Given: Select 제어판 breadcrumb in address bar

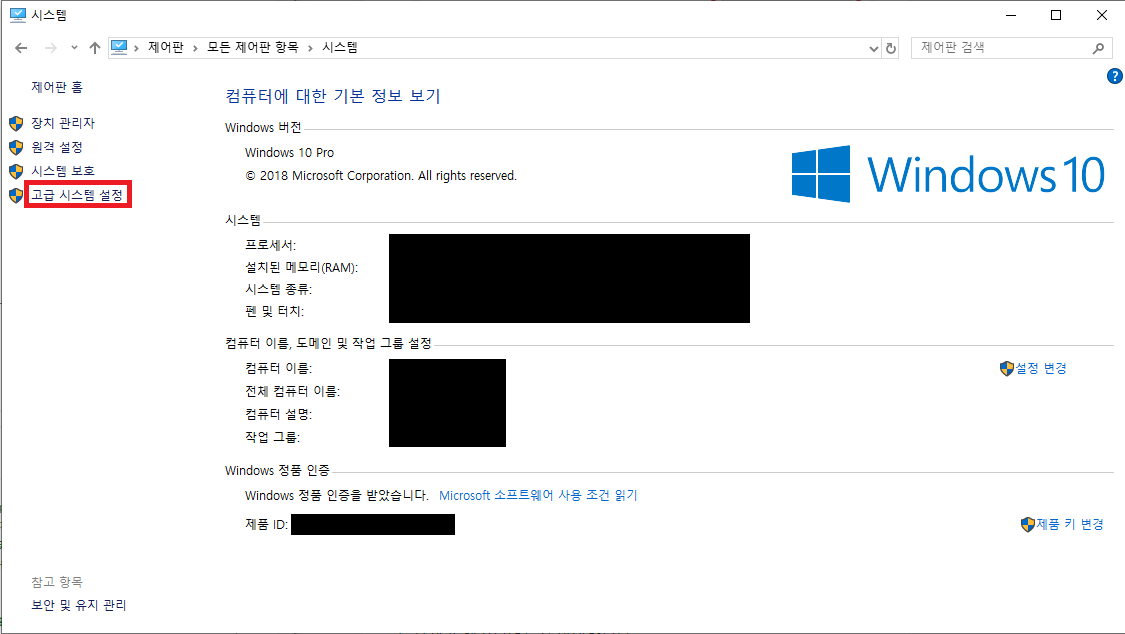Looking at the screenshot, I should [166, 47].
